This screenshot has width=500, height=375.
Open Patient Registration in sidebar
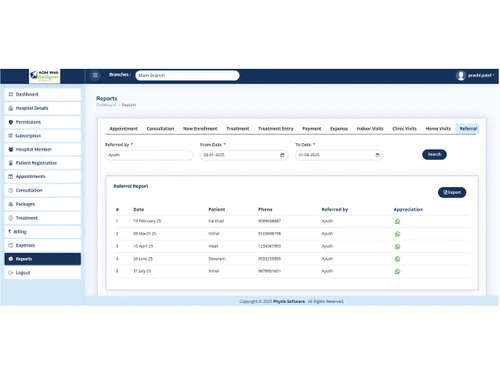coord(43,163)
